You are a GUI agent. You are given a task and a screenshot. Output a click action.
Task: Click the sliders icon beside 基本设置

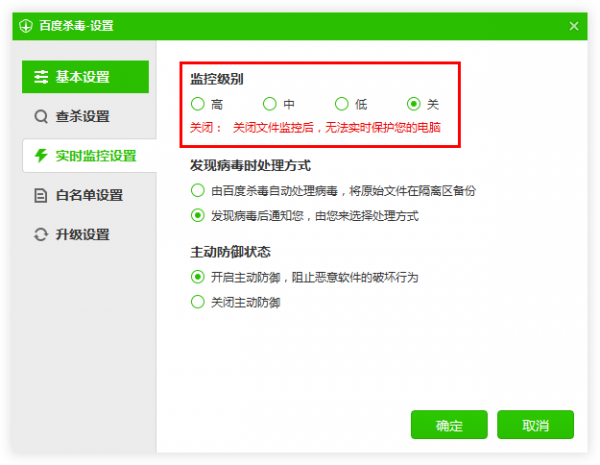tap(41, 77)
